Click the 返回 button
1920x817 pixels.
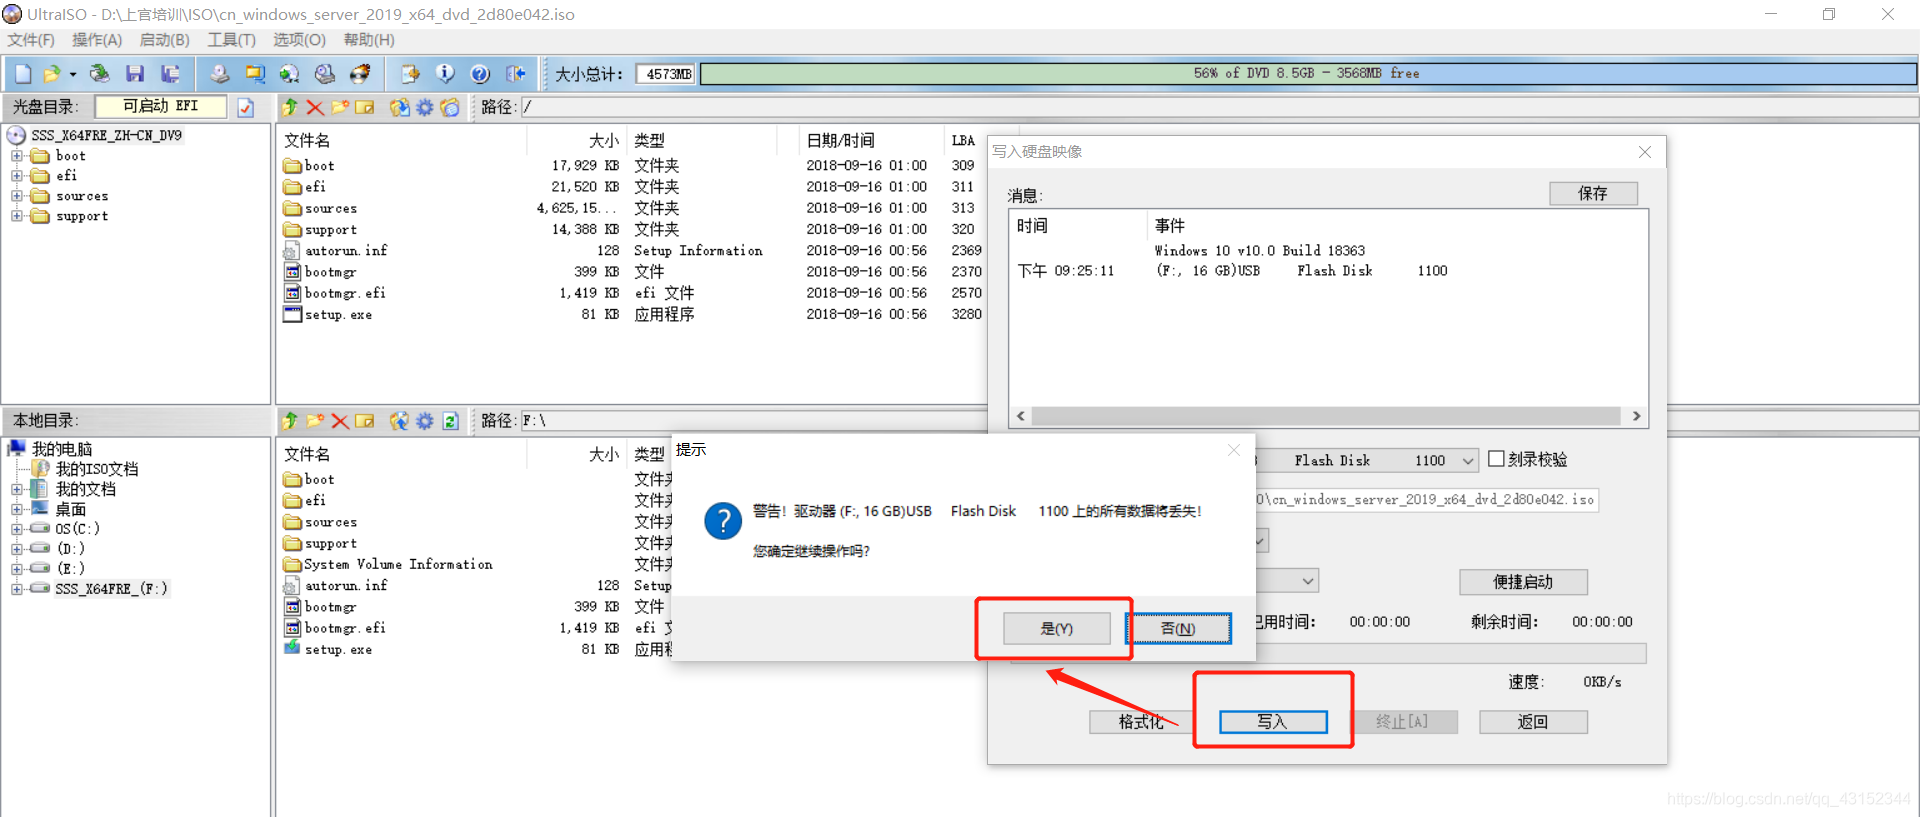pos(1533,722)
